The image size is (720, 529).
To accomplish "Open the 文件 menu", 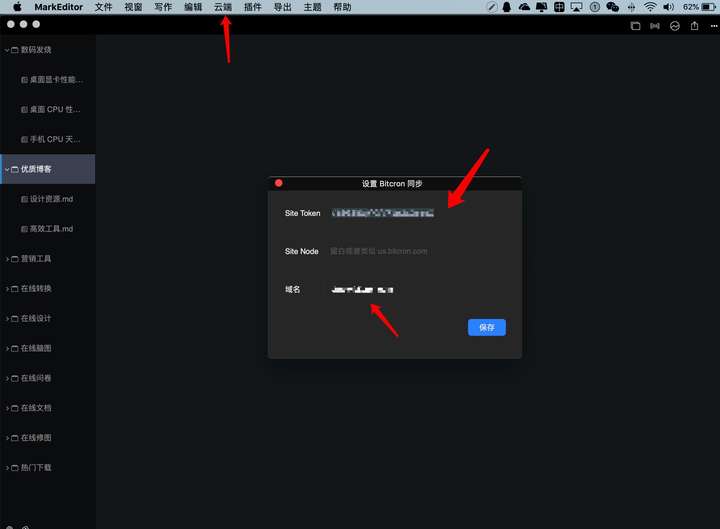I will click(103, 7).
